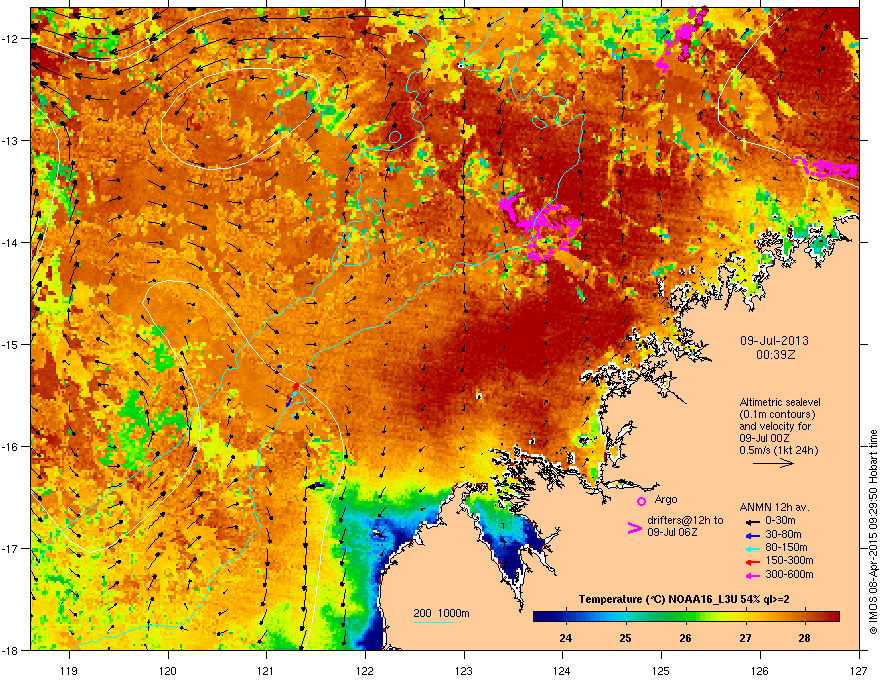Click longitude axis label '120'
Viewport: 880px width, 680px height.
click(x=168, y=670)
